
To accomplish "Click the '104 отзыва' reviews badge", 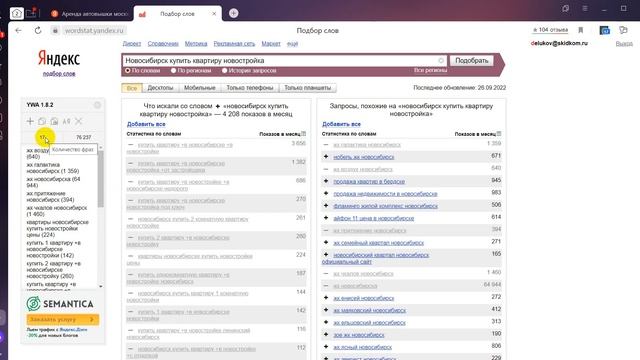I will tap(550, 30).
